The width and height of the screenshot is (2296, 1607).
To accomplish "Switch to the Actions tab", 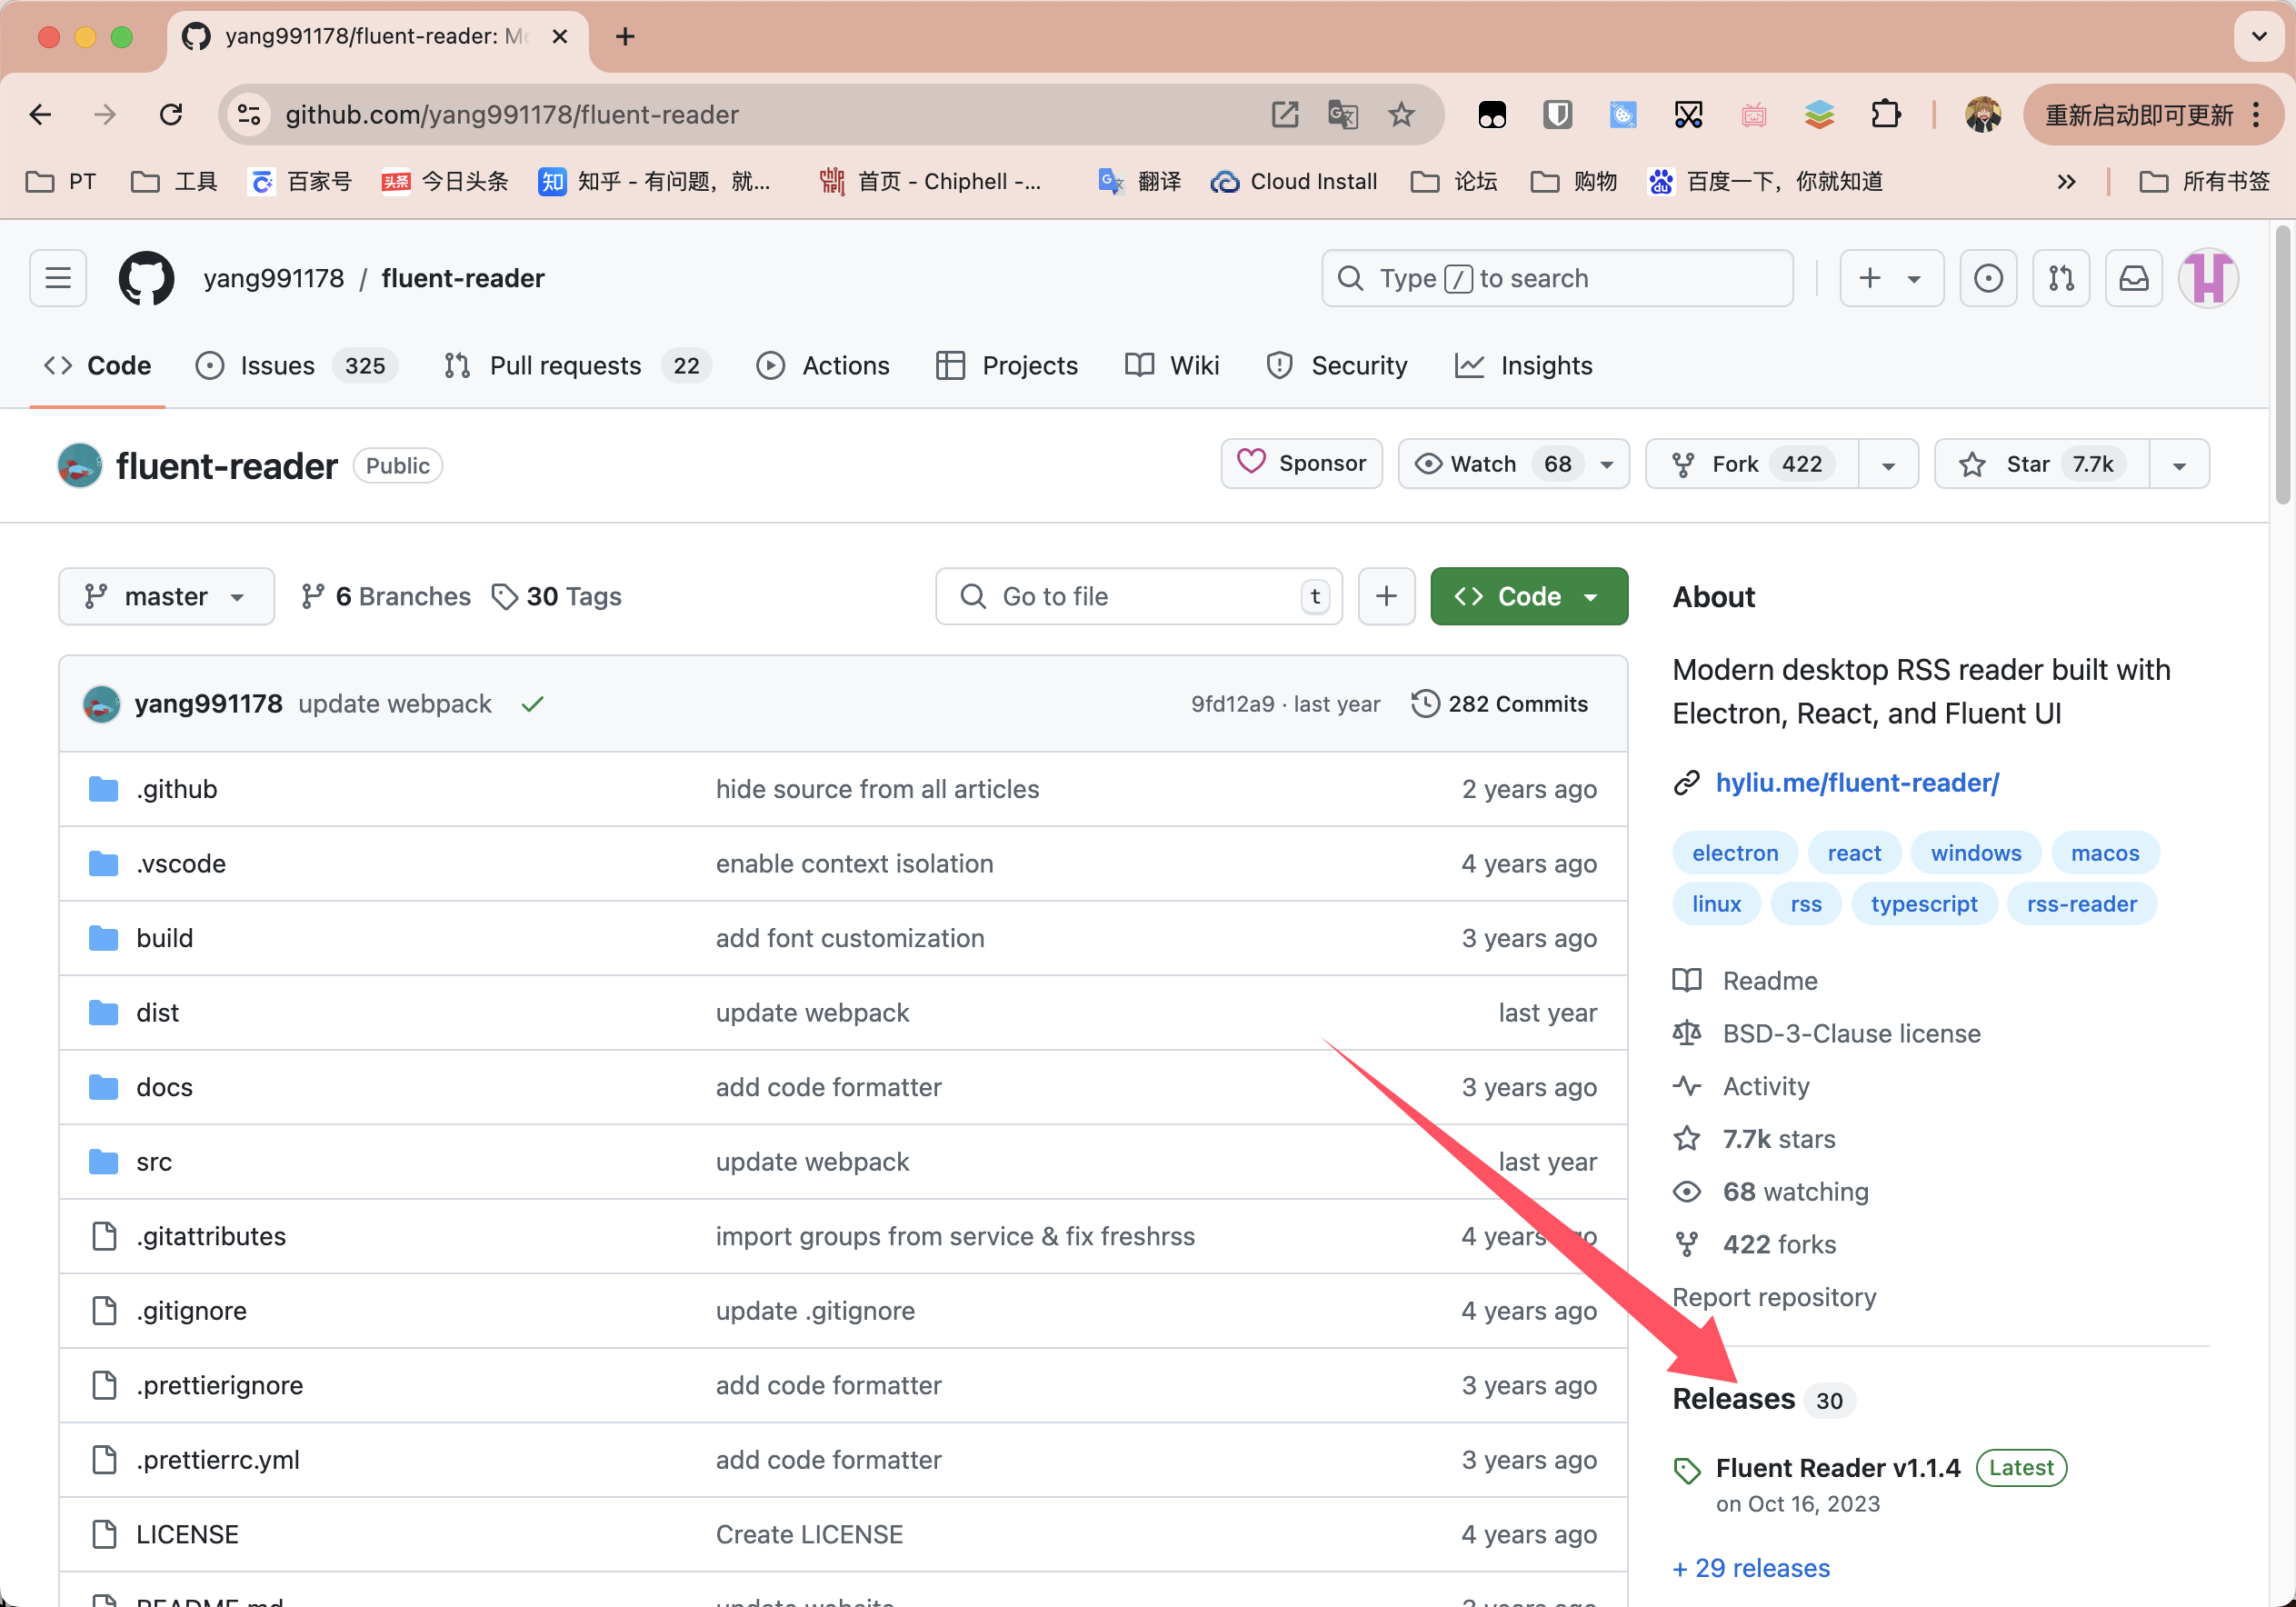I will [823, 366].
